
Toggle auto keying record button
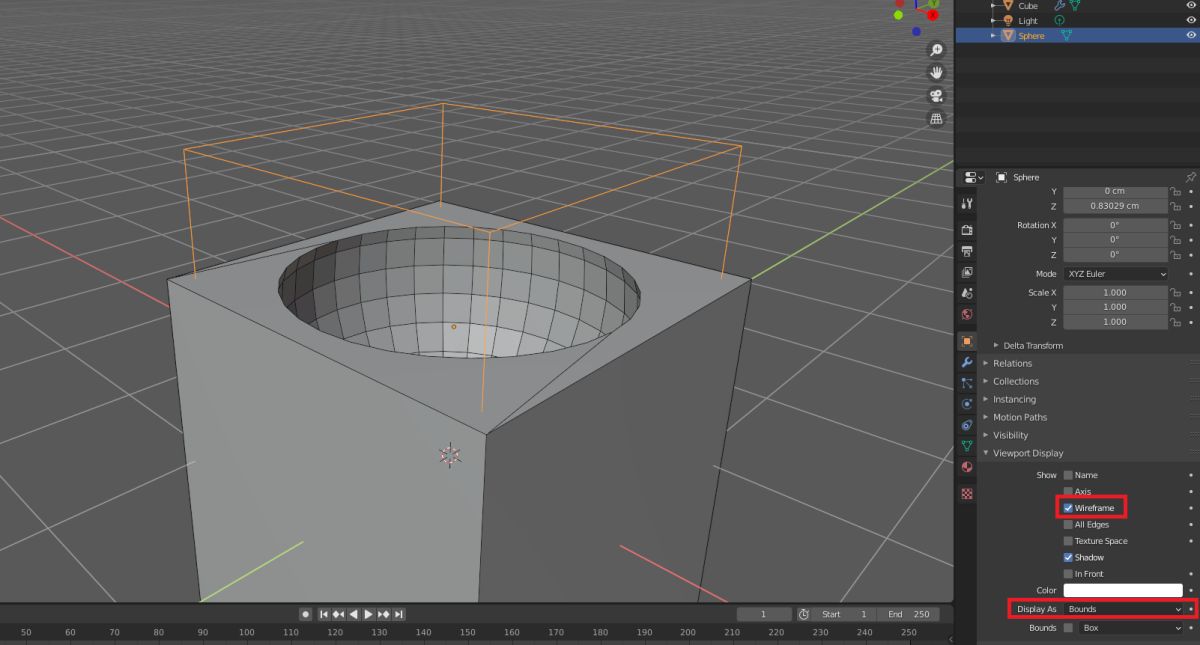306,614
